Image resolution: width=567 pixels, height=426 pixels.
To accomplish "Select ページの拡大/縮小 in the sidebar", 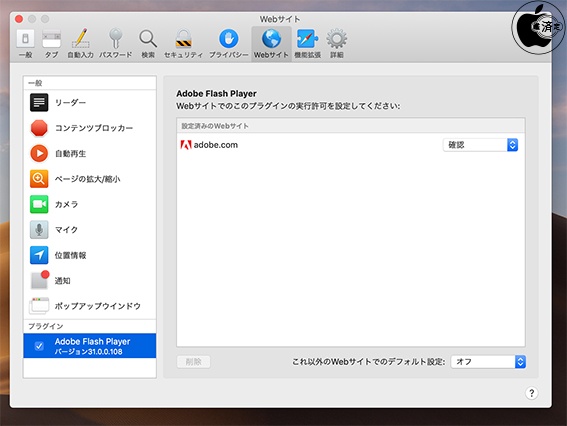I will [90, 179].
